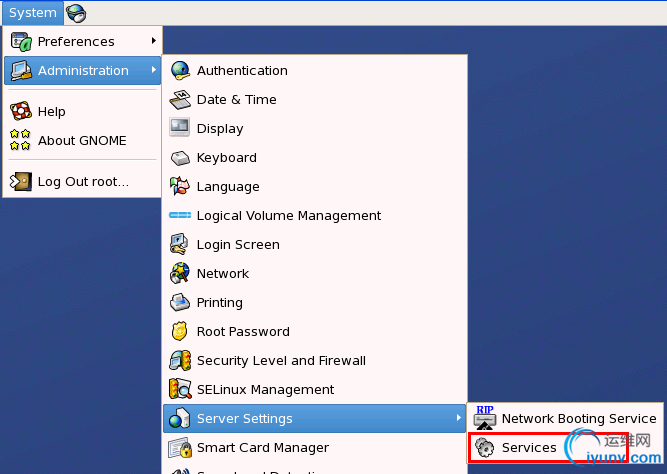Click the Authentication globe-and-key icon

180,71
